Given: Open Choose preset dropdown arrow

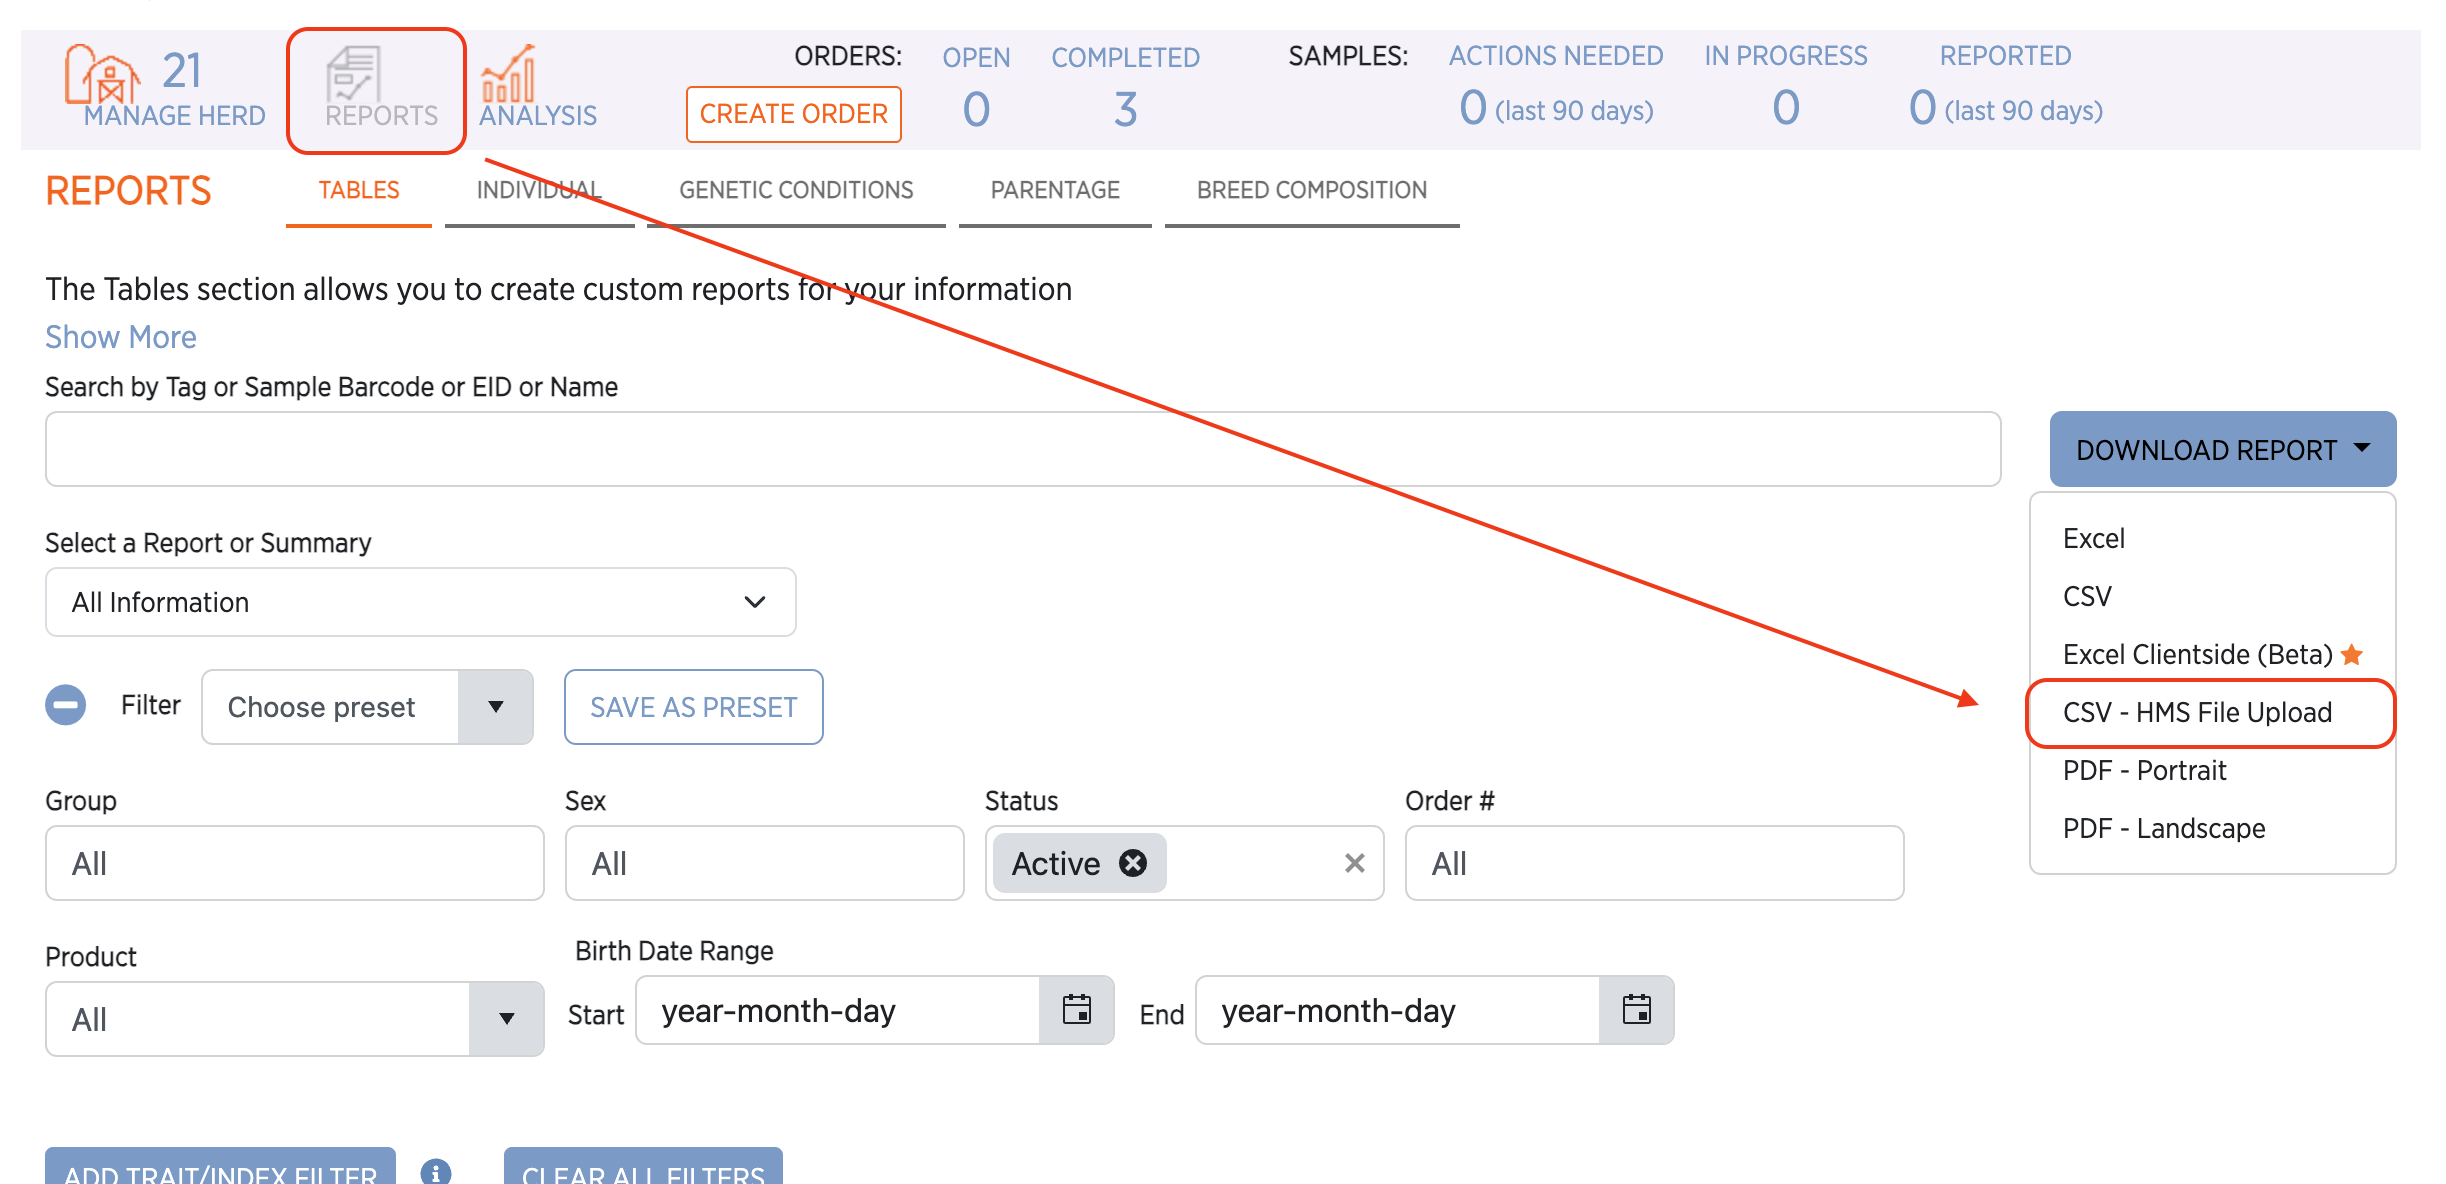Looking at the screenshot, I should click(495, 707).
